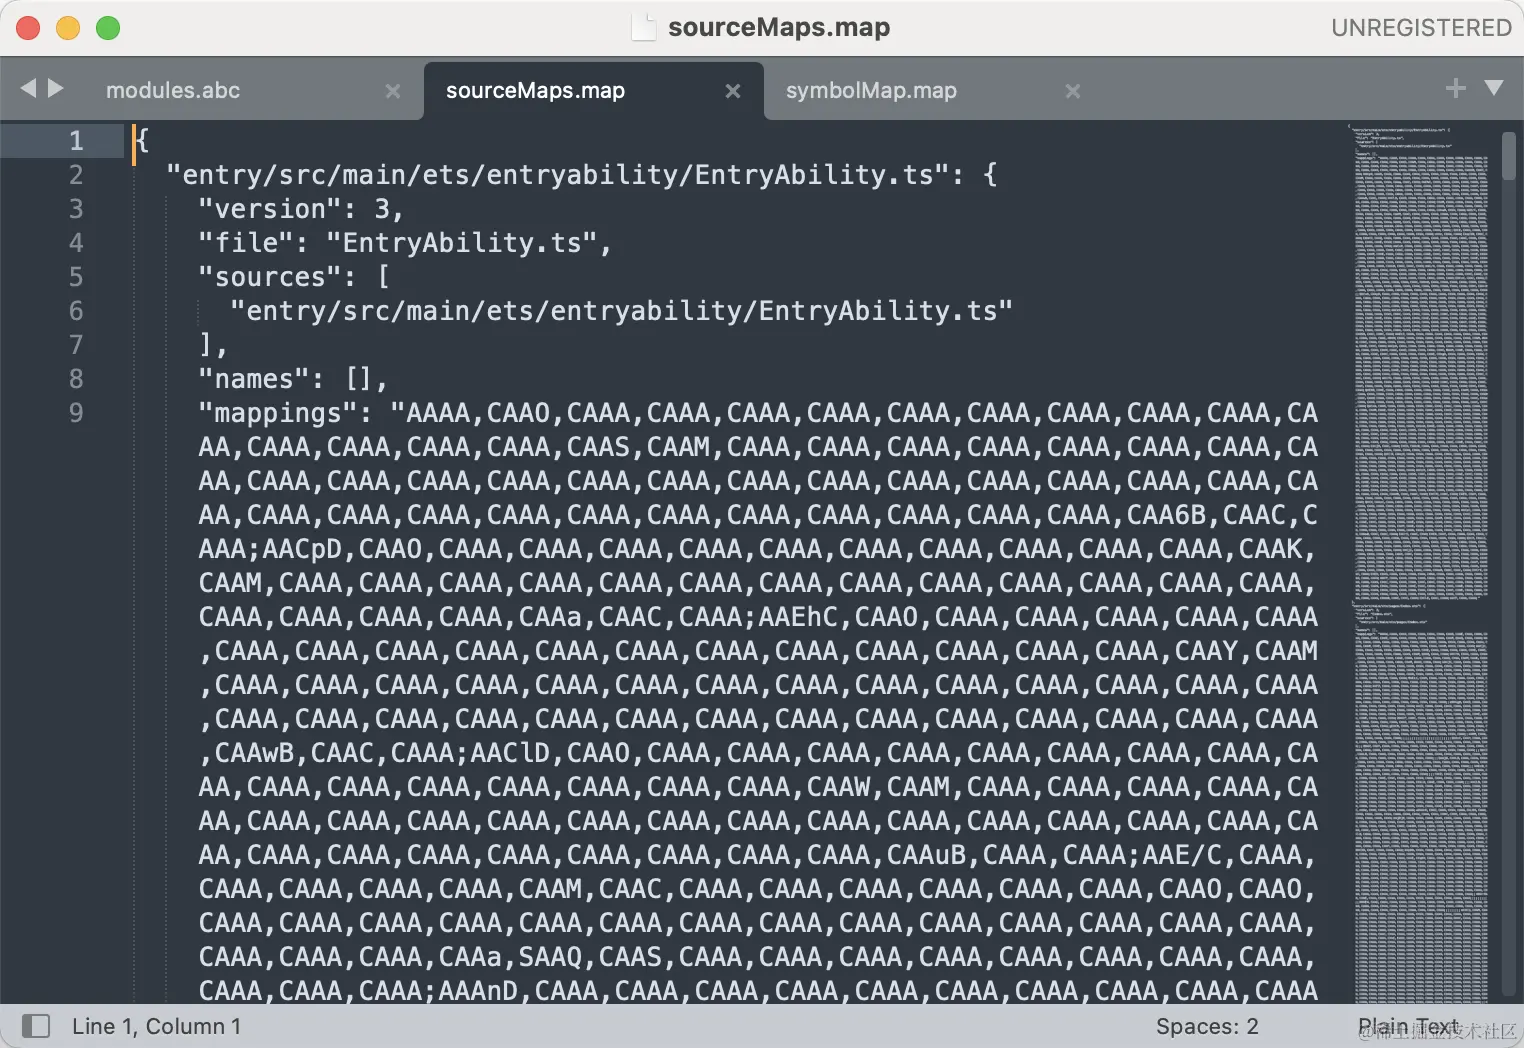Click the "sources": [ line

click(294, 277)
